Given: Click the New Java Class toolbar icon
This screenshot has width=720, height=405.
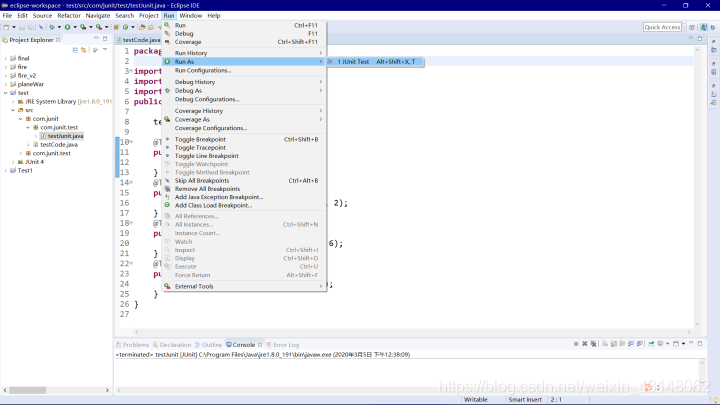Looking at the screenshot, I should point(125,27).
